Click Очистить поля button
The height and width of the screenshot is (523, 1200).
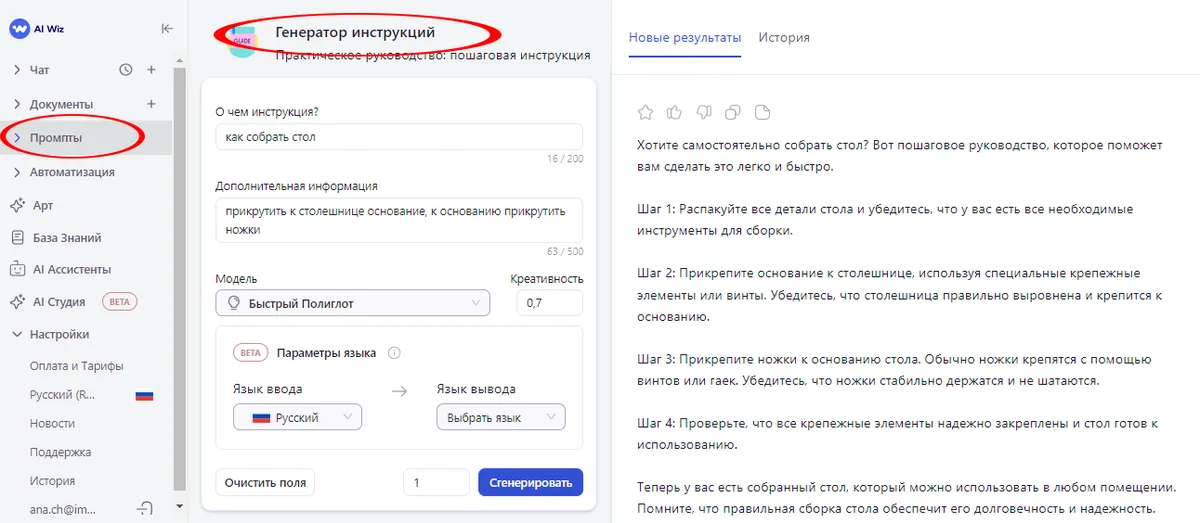coord(265,482)
